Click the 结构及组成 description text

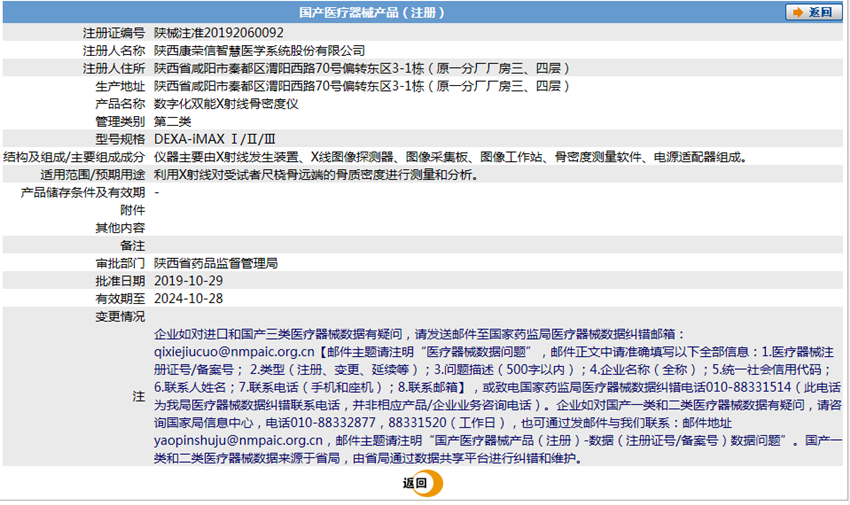pyautogui.click(x=452, y=157)
